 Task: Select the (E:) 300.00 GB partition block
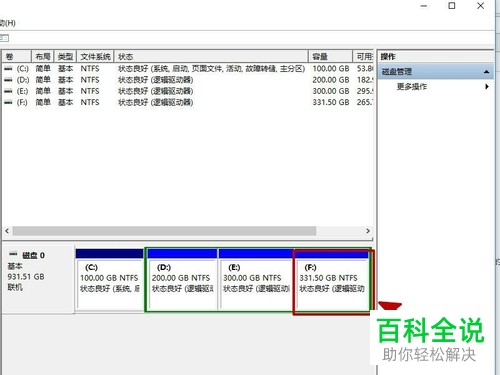click(x=256, y=279)
